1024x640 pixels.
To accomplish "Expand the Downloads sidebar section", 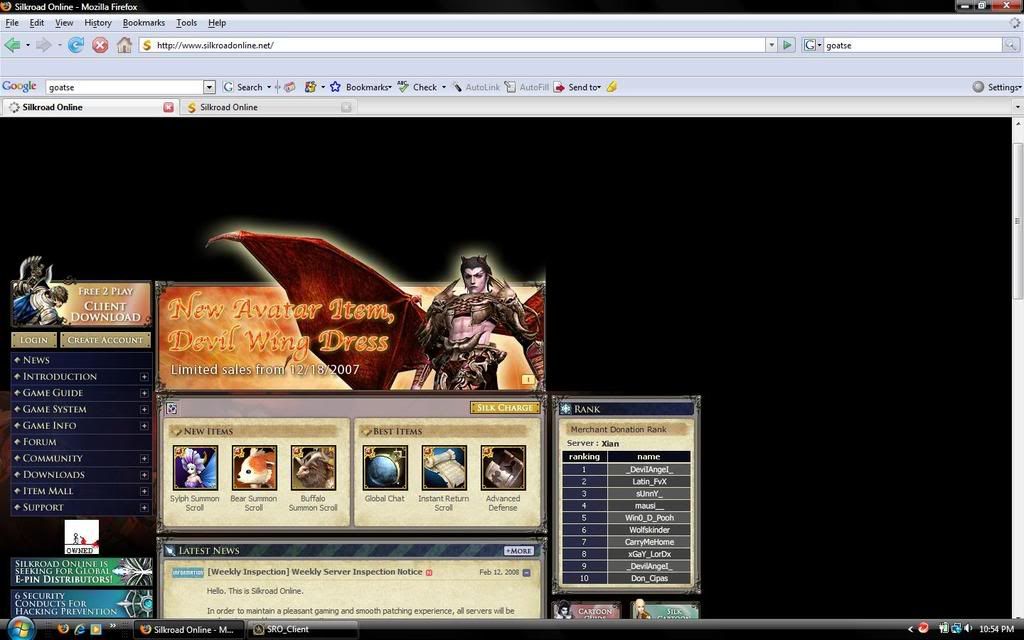I will pyautogui.click(x=144, y=475).
